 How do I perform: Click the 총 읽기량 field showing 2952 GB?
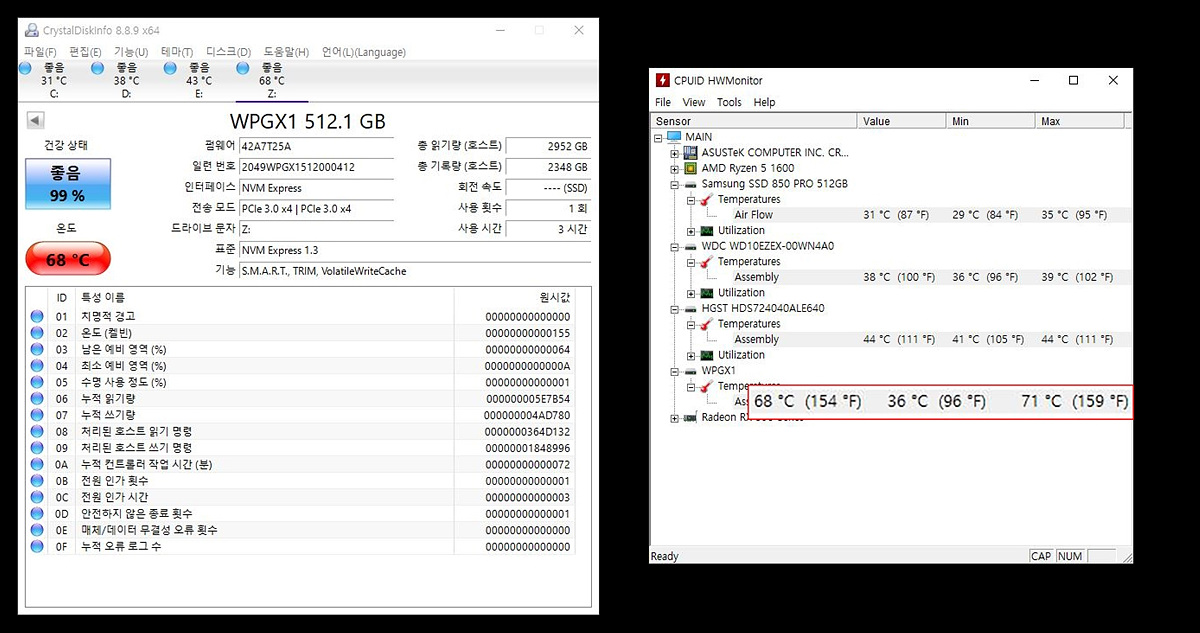(548, 147)
